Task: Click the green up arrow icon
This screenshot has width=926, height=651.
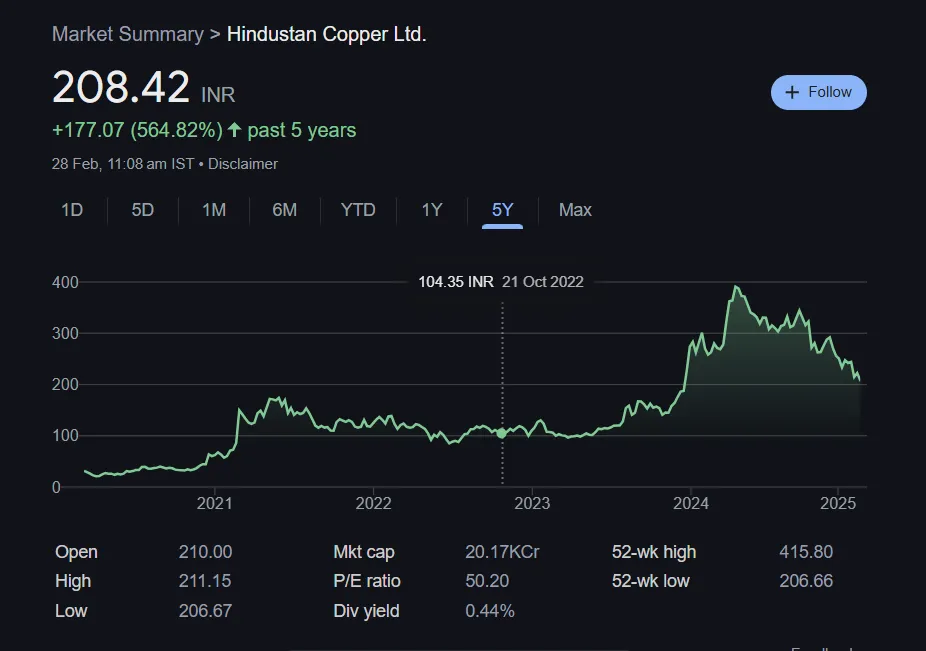Action: (234, 129)
